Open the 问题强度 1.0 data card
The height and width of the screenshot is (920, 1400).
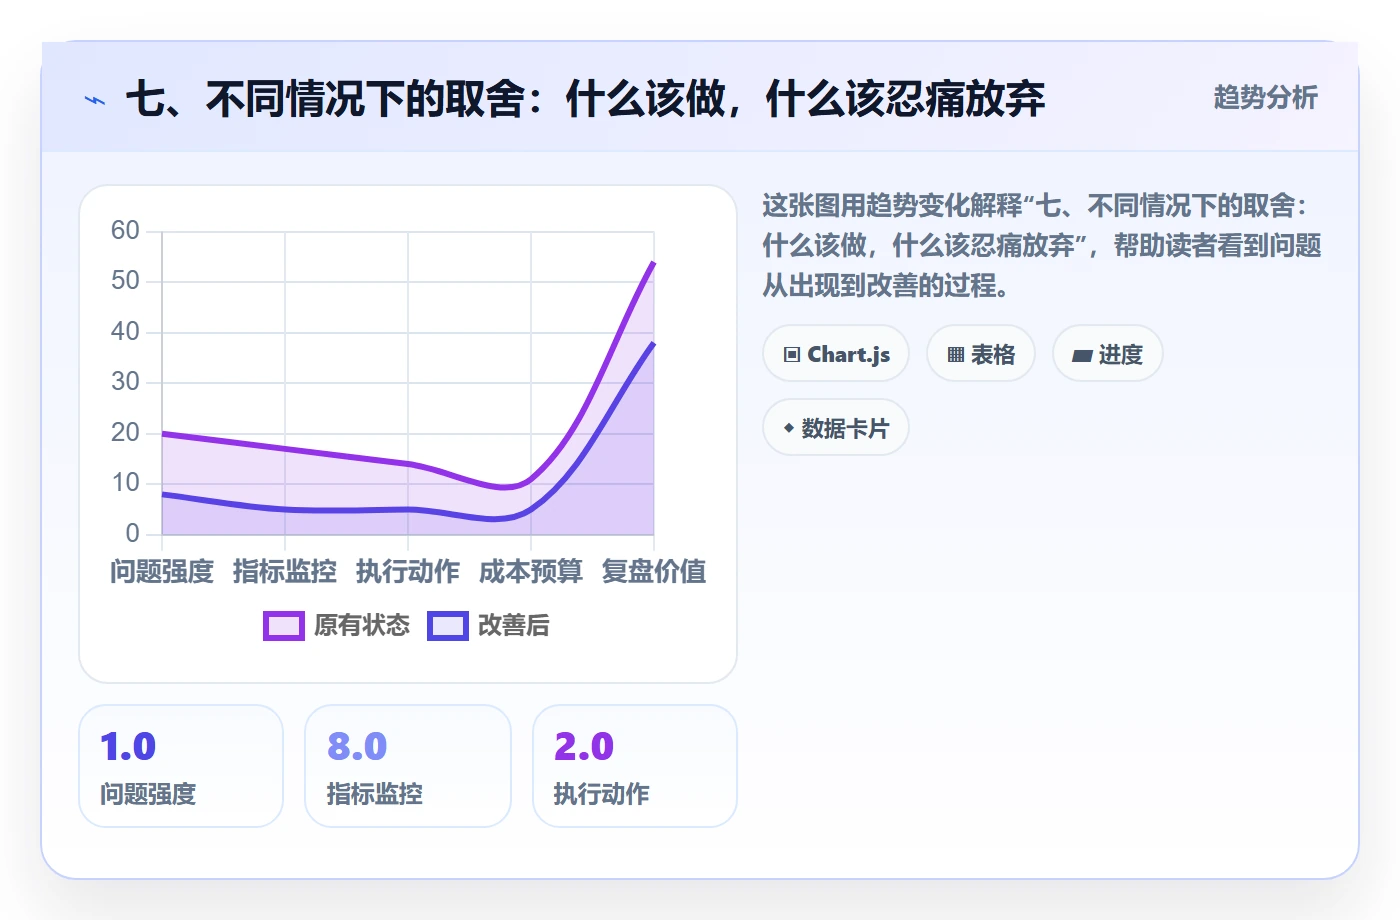tap(181, 766)
